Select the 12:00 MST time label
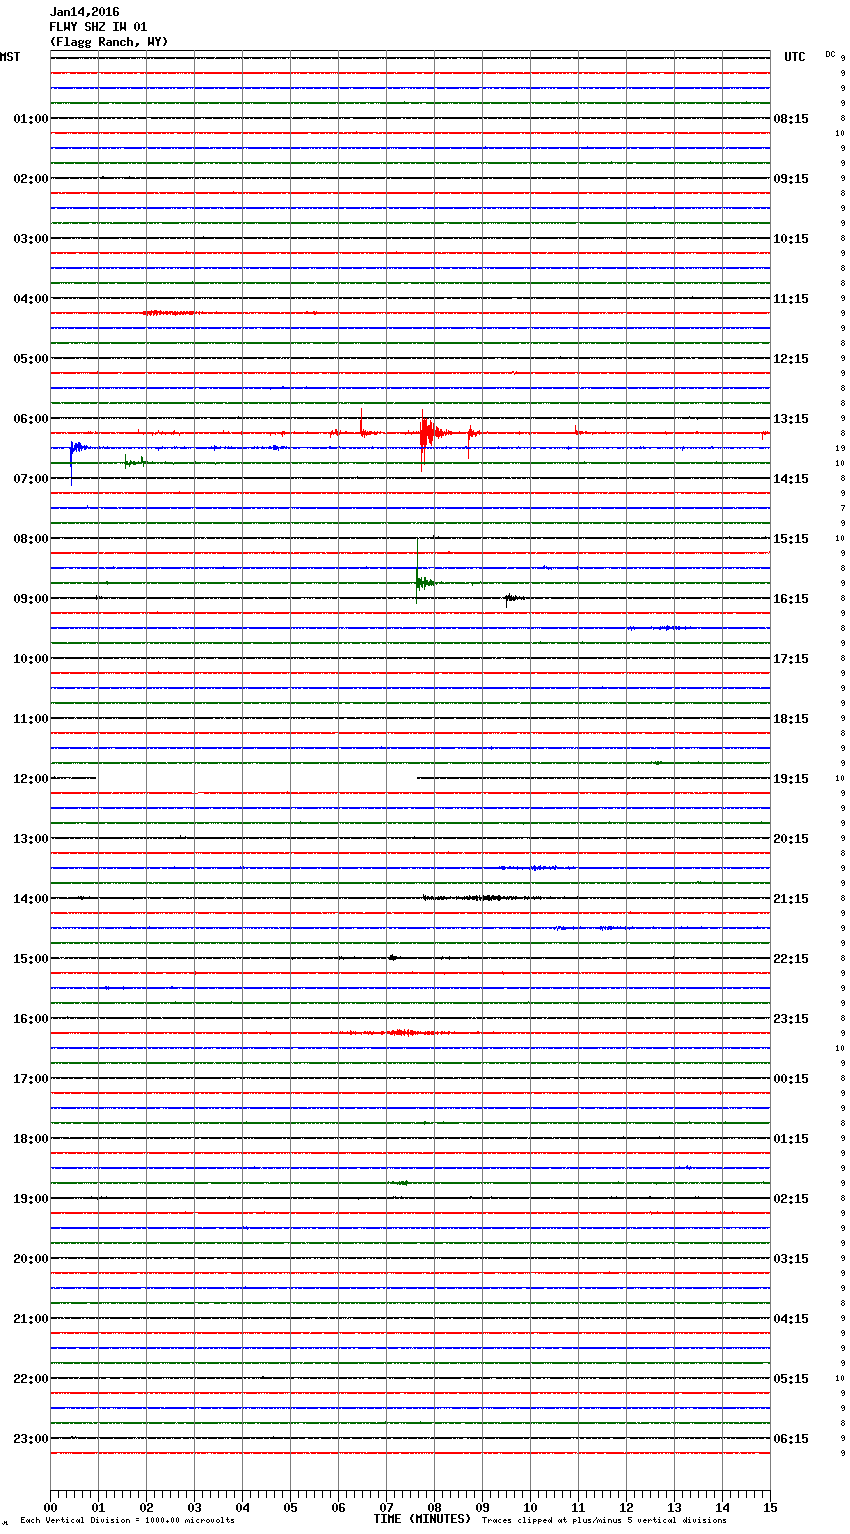Screen dimensions: 850x1534 point(31,779)
